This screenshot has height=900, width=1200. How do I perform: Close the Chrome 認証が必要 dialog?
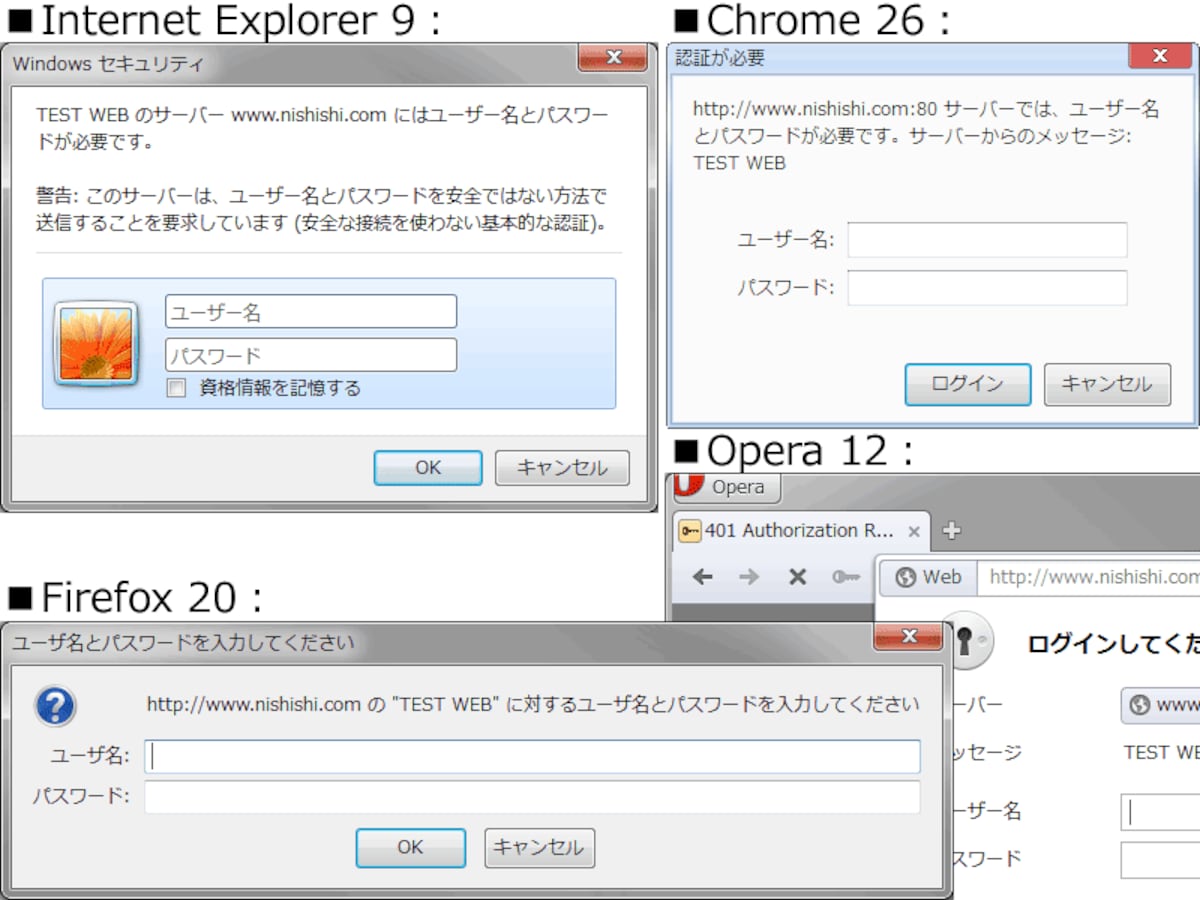click(1160, 56)
